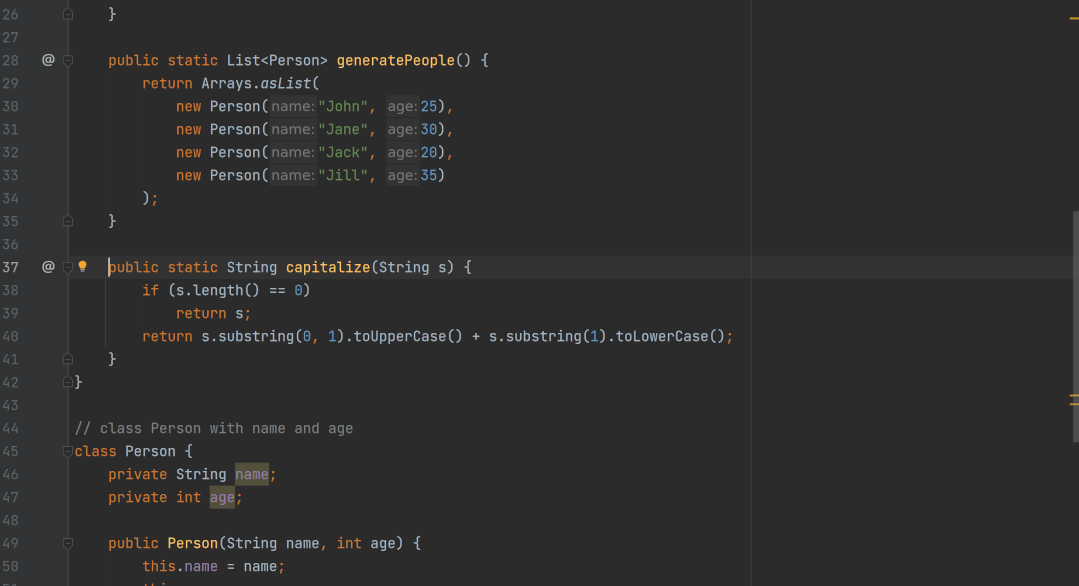This screenshot has height=586, width=1079.
Task: Click the highlighted age field on line 47
Action: [x=222, y=497]
